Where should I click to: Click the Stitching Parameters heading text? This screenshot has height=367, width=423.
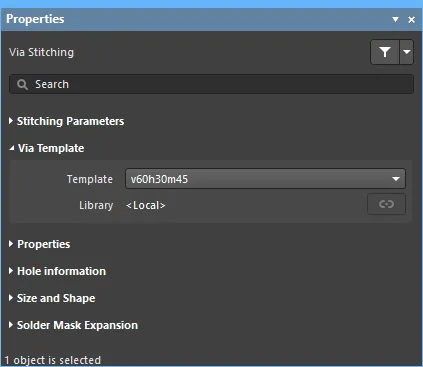[x=70, y=121]
